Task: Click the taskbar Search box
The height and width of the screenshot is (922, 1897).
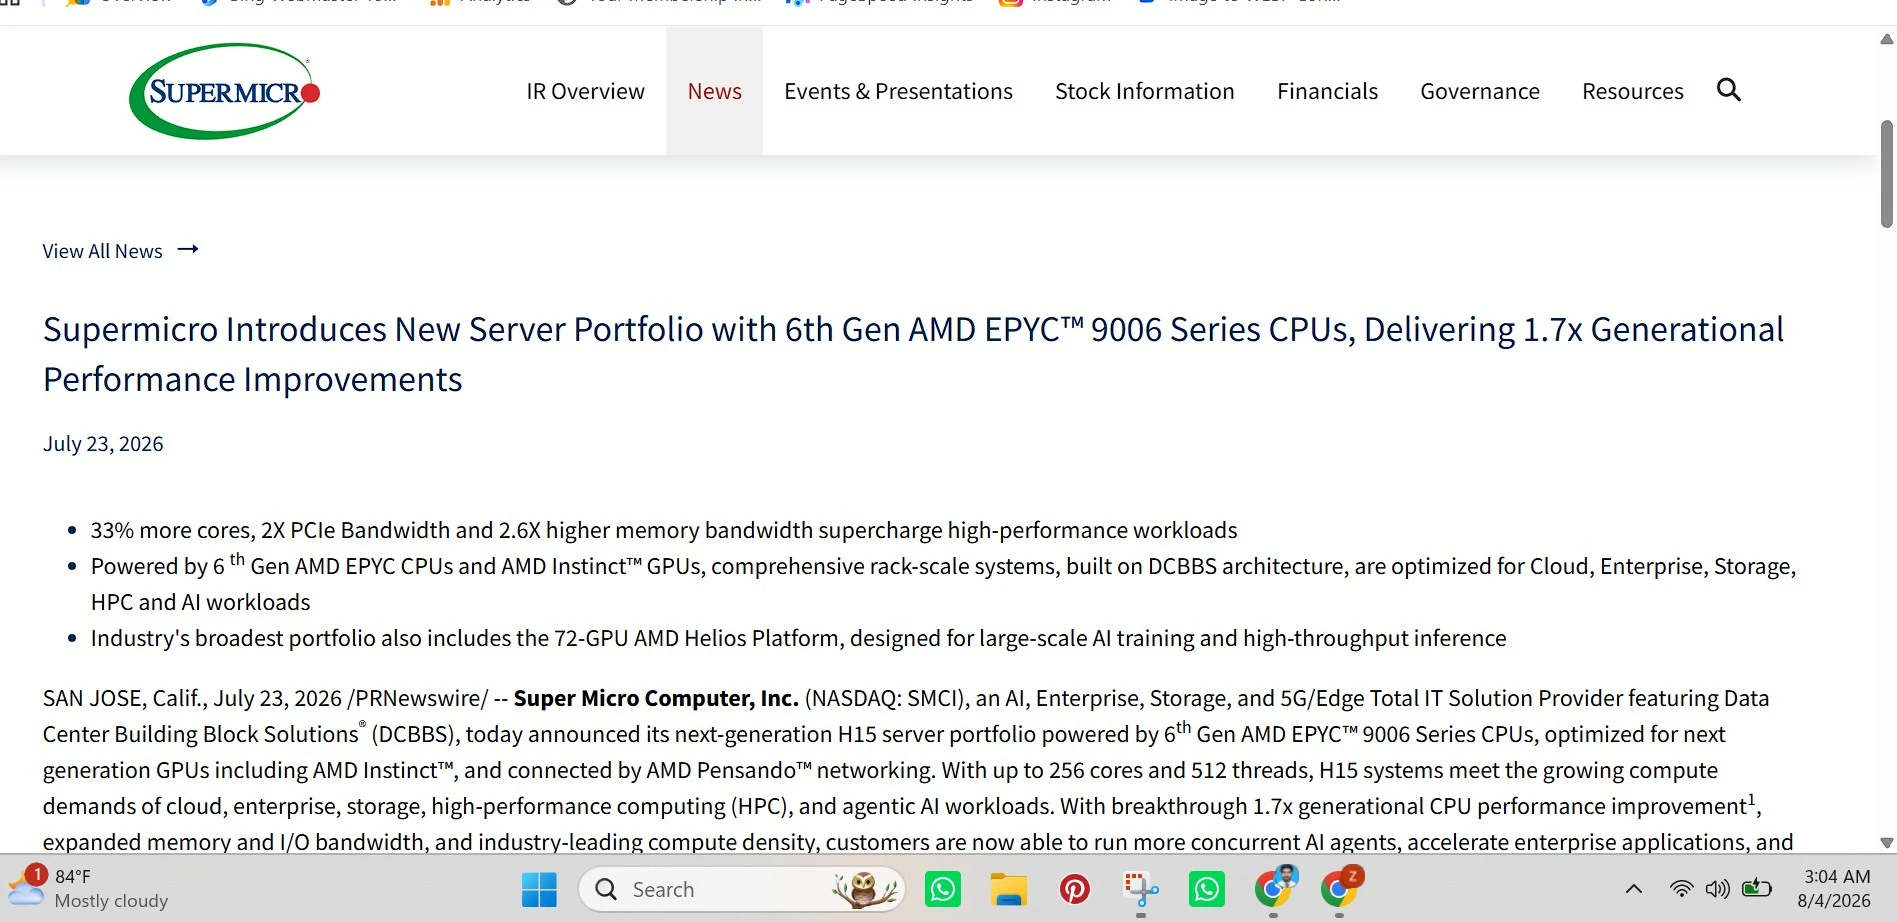Action: 741,889
